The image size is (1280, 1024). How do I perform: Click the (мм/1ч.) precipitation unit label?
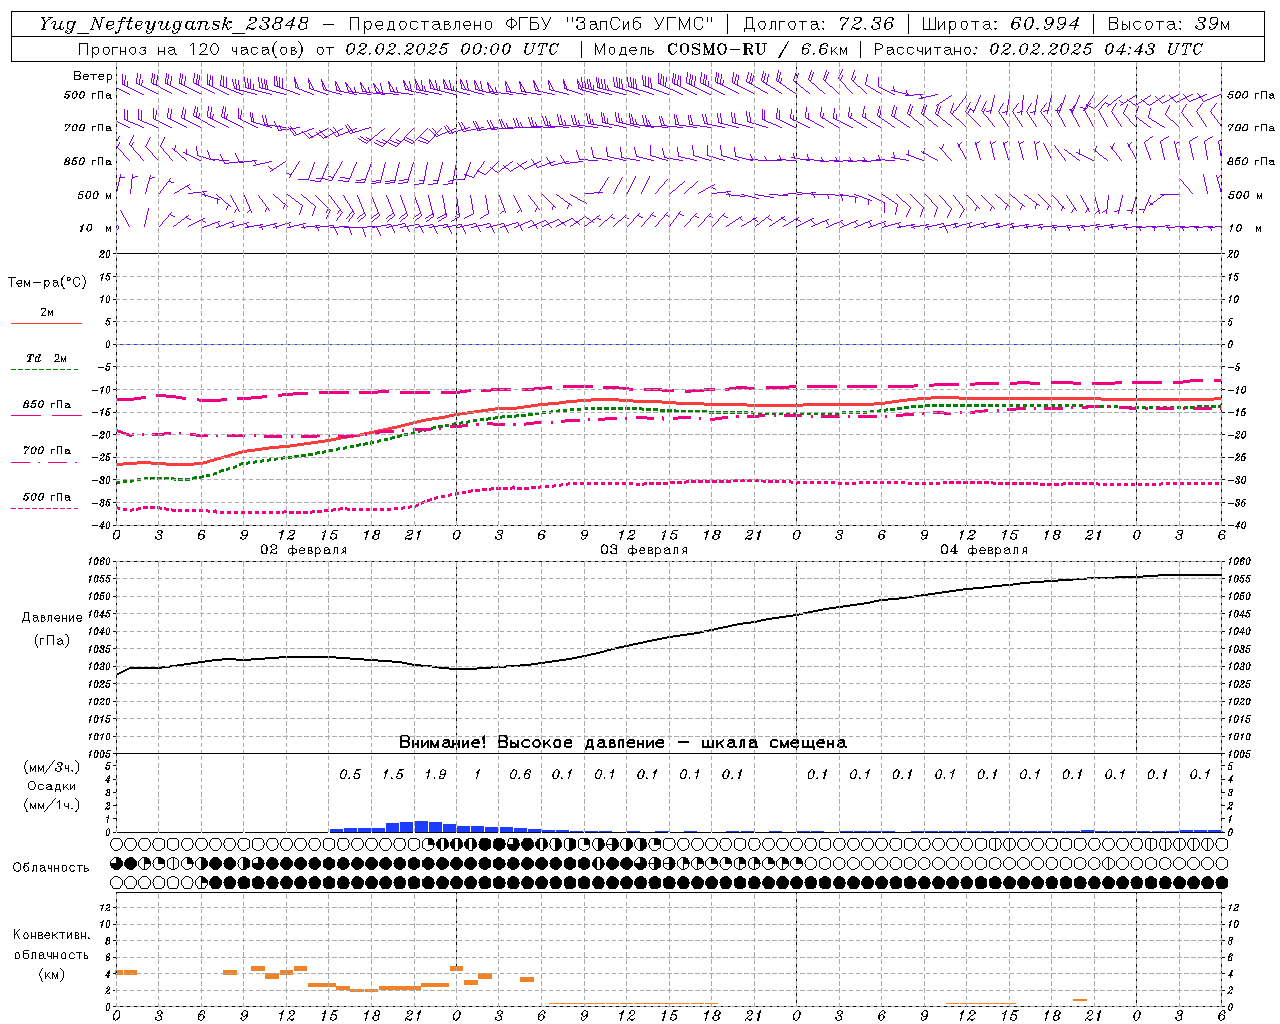(x=52, y=804)
